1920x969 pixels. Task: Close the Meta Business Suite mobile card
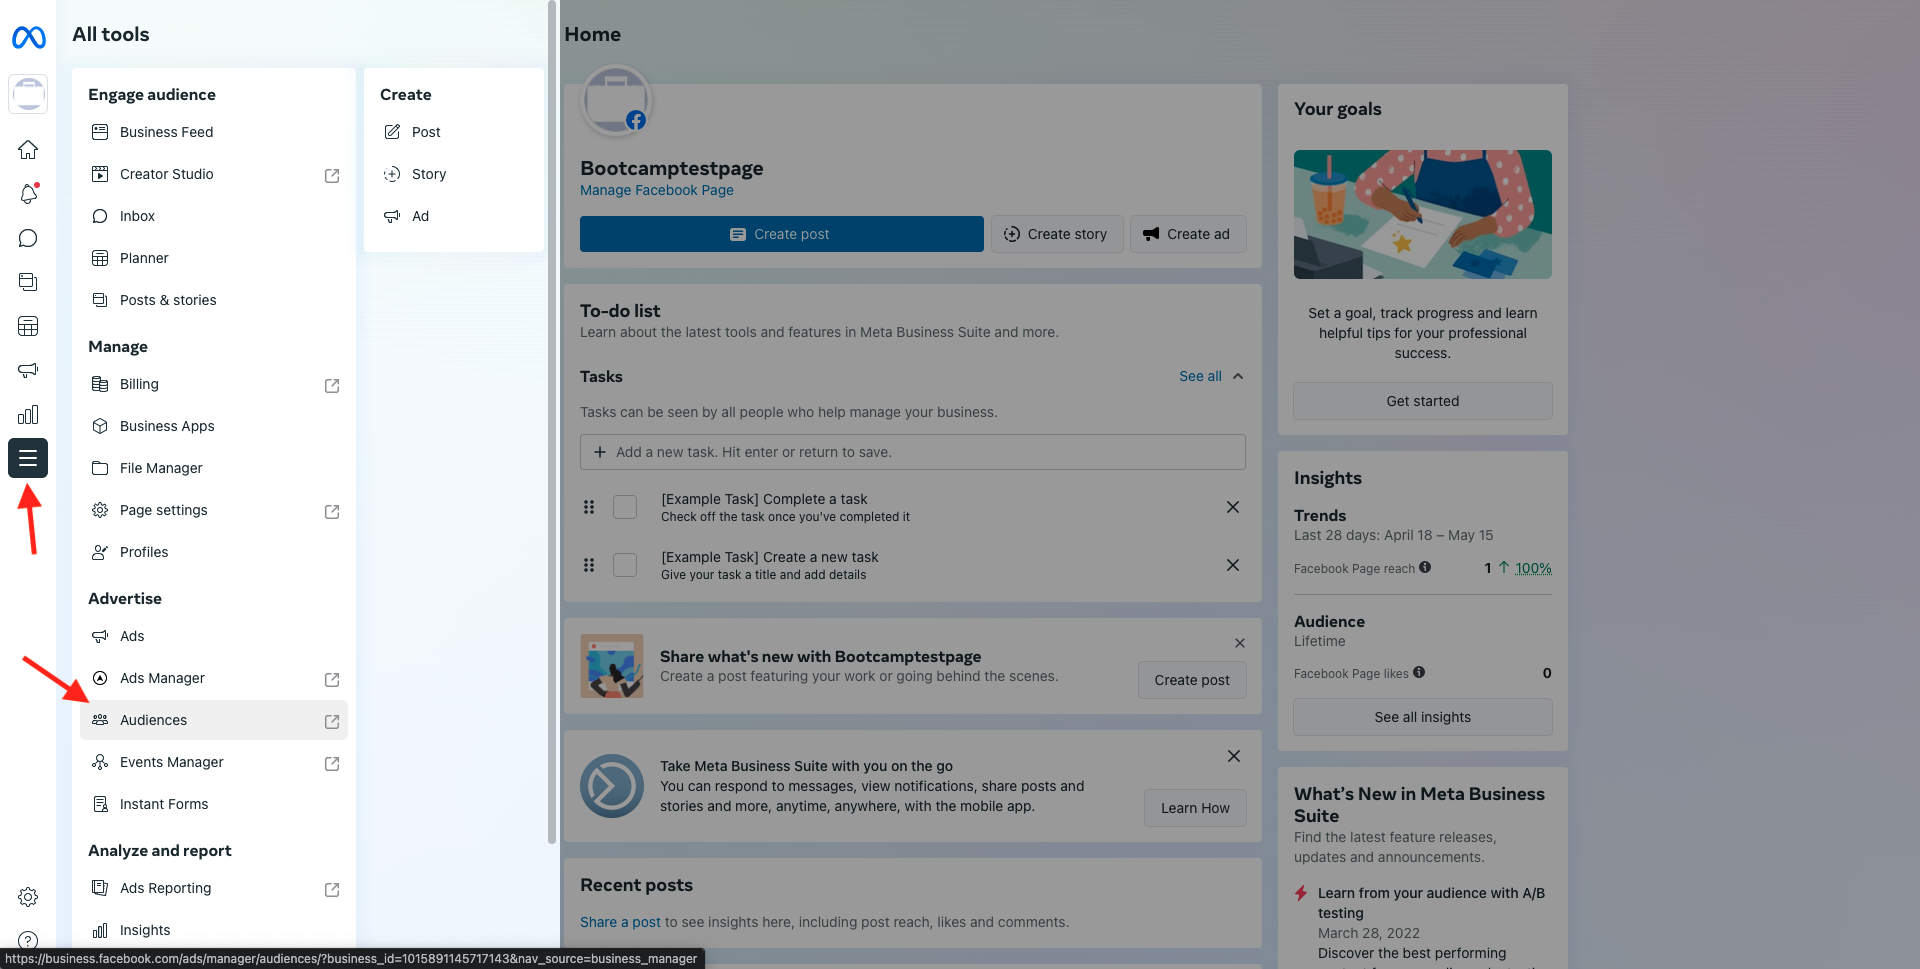1234,756
